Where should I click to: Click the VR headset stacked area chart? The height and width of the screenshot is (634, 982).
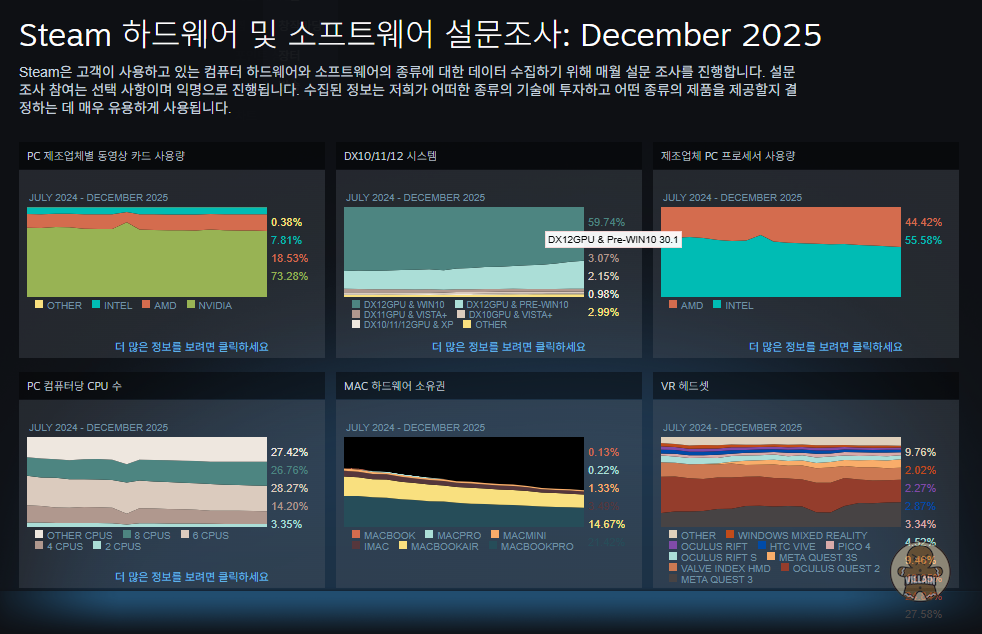781,482
